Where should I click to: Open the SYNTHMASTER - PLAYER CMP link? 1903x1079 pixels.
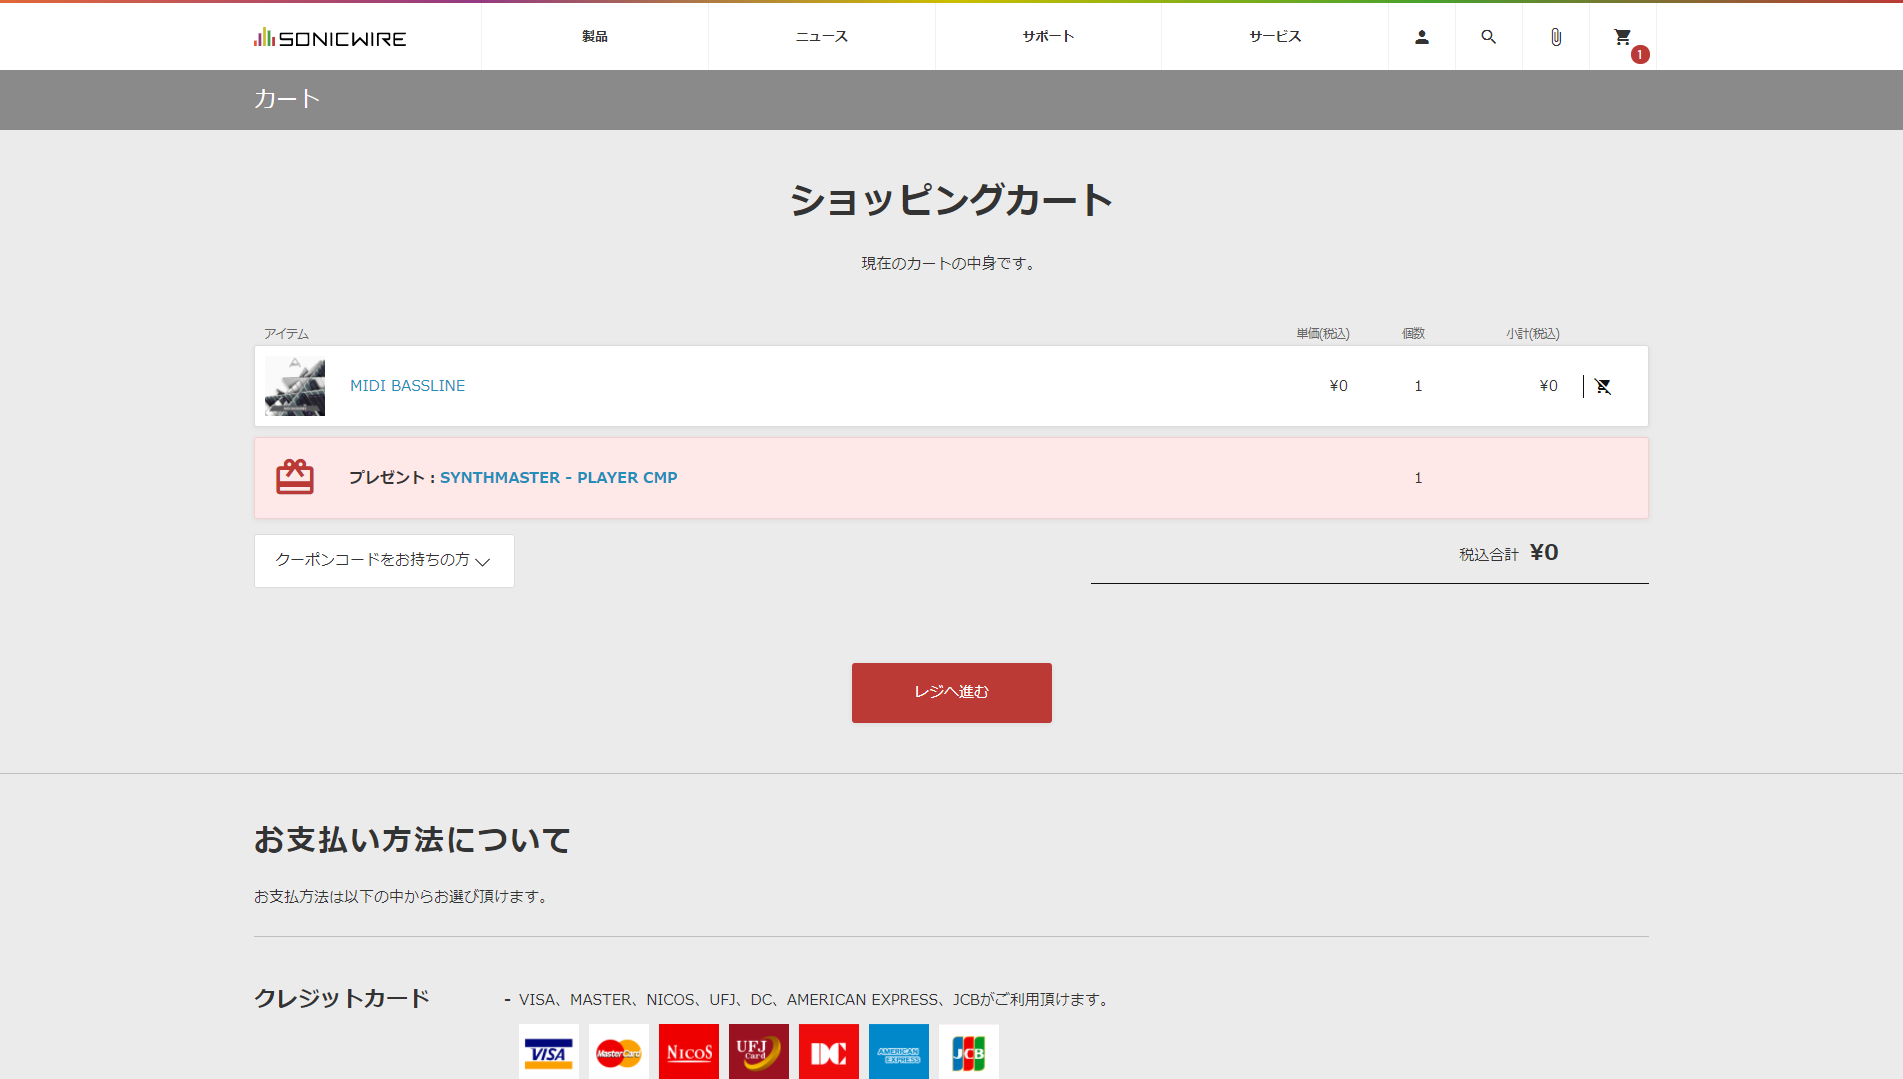tap(558, 478)
